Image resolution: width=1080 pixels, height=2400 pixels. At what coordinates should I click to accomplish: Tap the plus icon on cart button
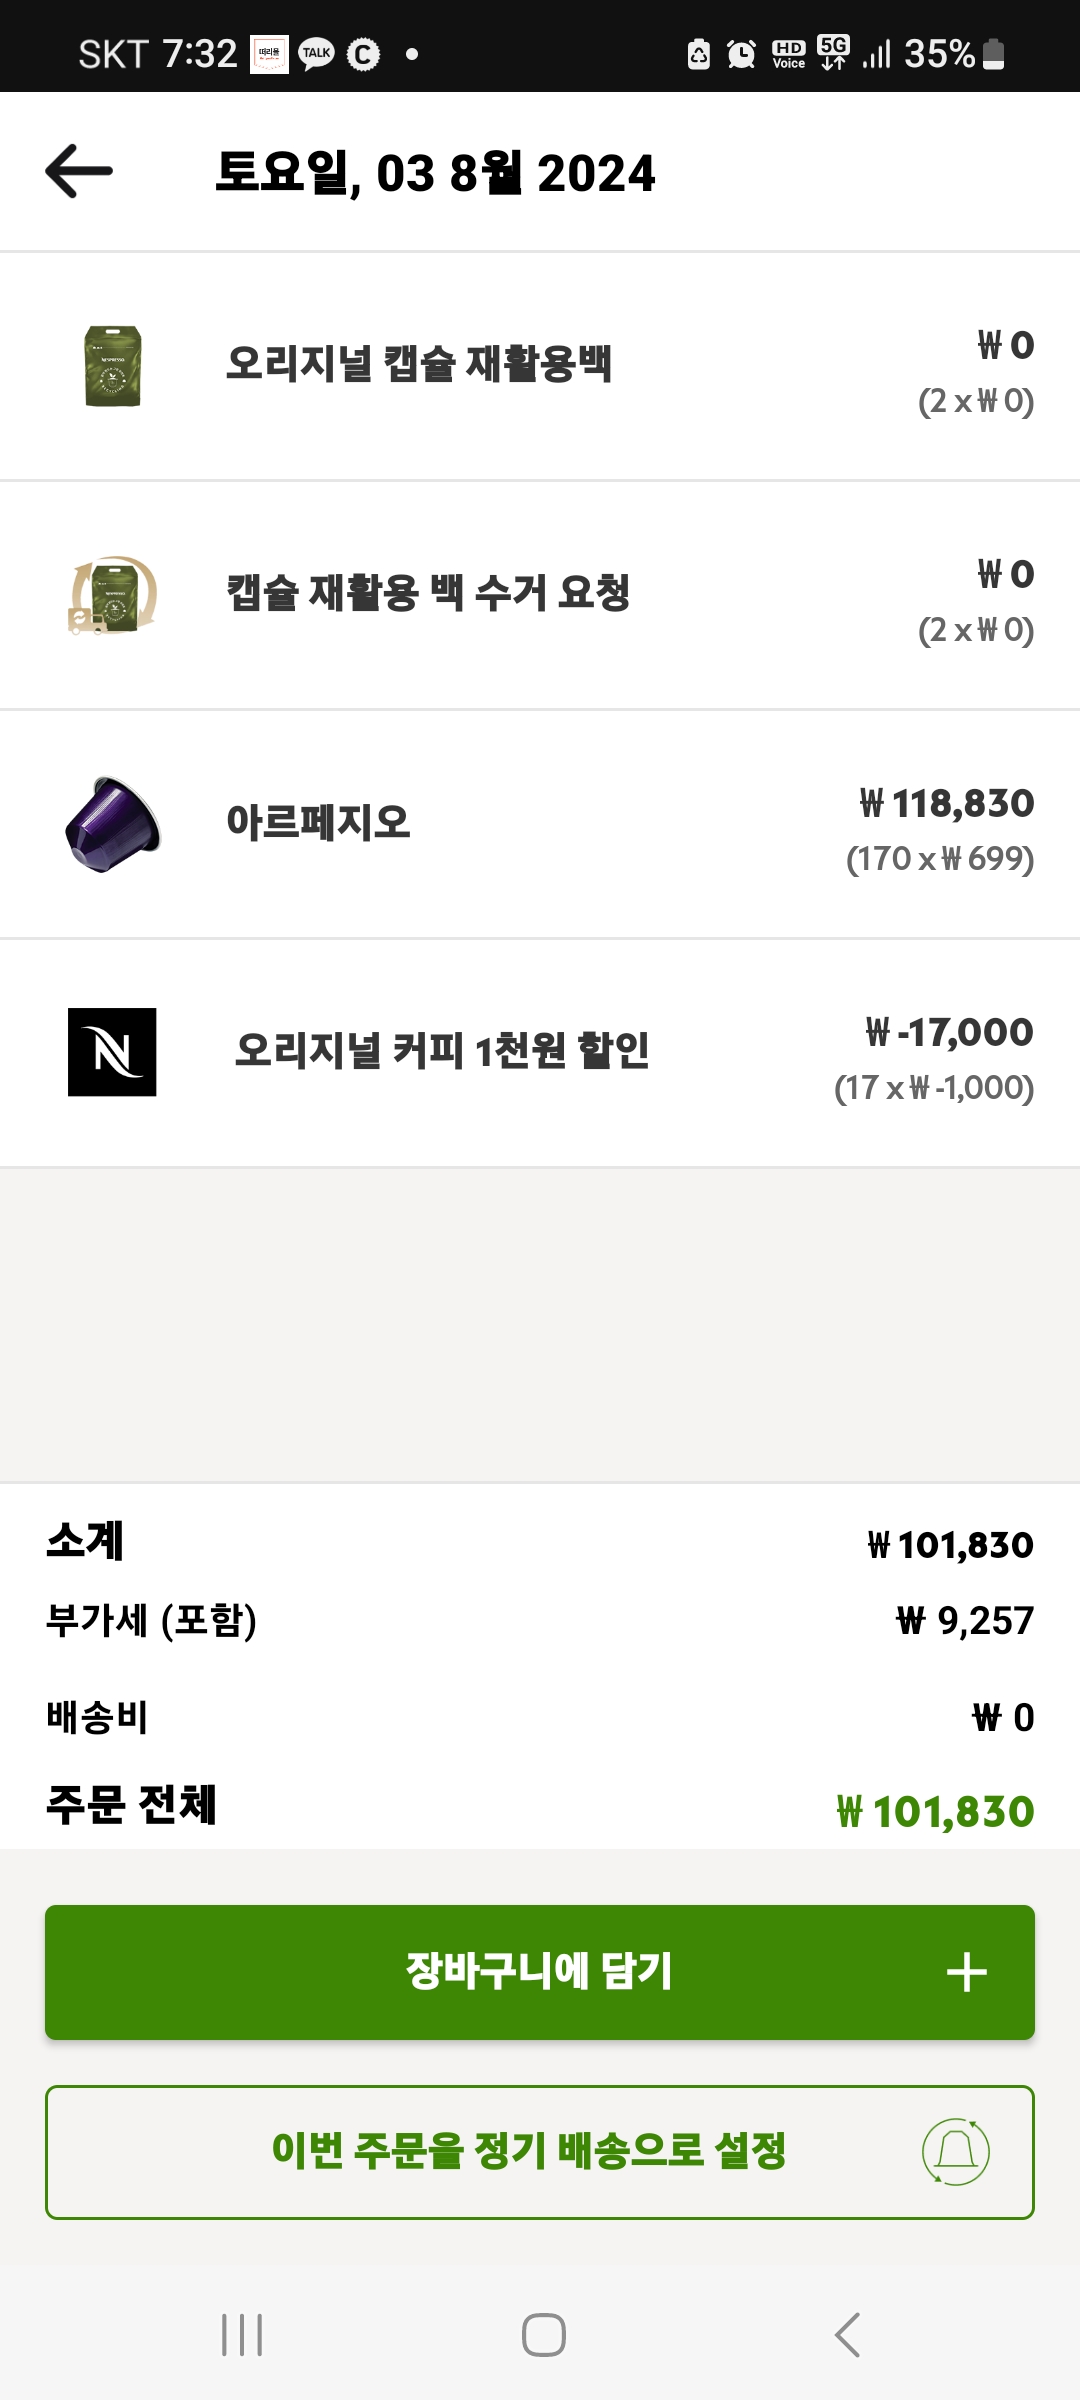coord(966,1972)
